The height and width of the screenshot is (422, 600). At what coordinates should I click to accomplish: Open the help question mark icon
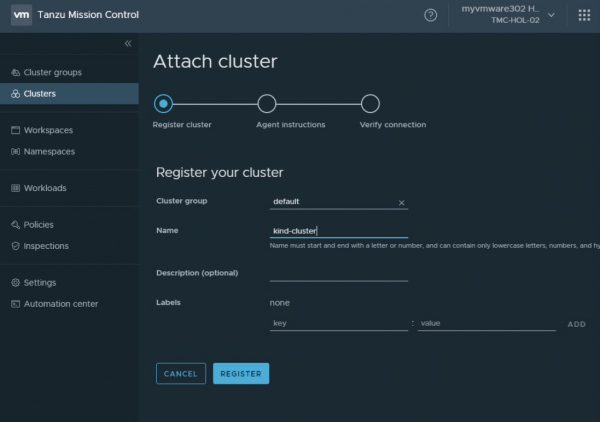(x=431, y=15)
